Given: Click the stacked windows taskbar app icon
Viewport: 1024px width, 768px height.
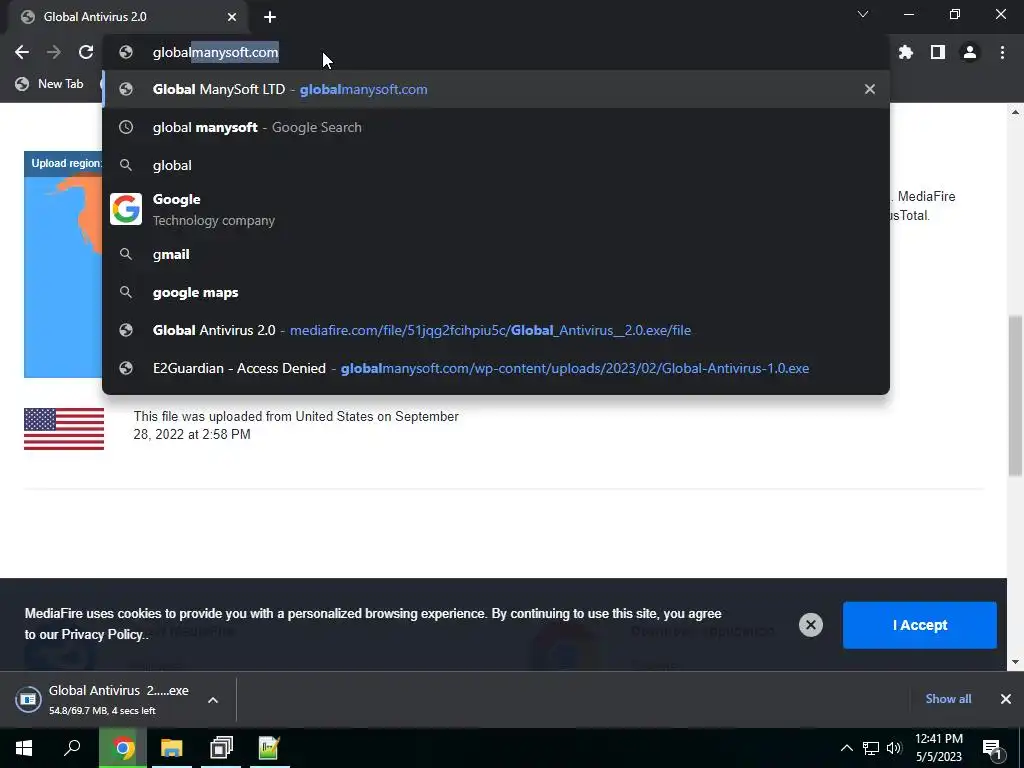Looking at the screenshot, I should coord(221,748).
